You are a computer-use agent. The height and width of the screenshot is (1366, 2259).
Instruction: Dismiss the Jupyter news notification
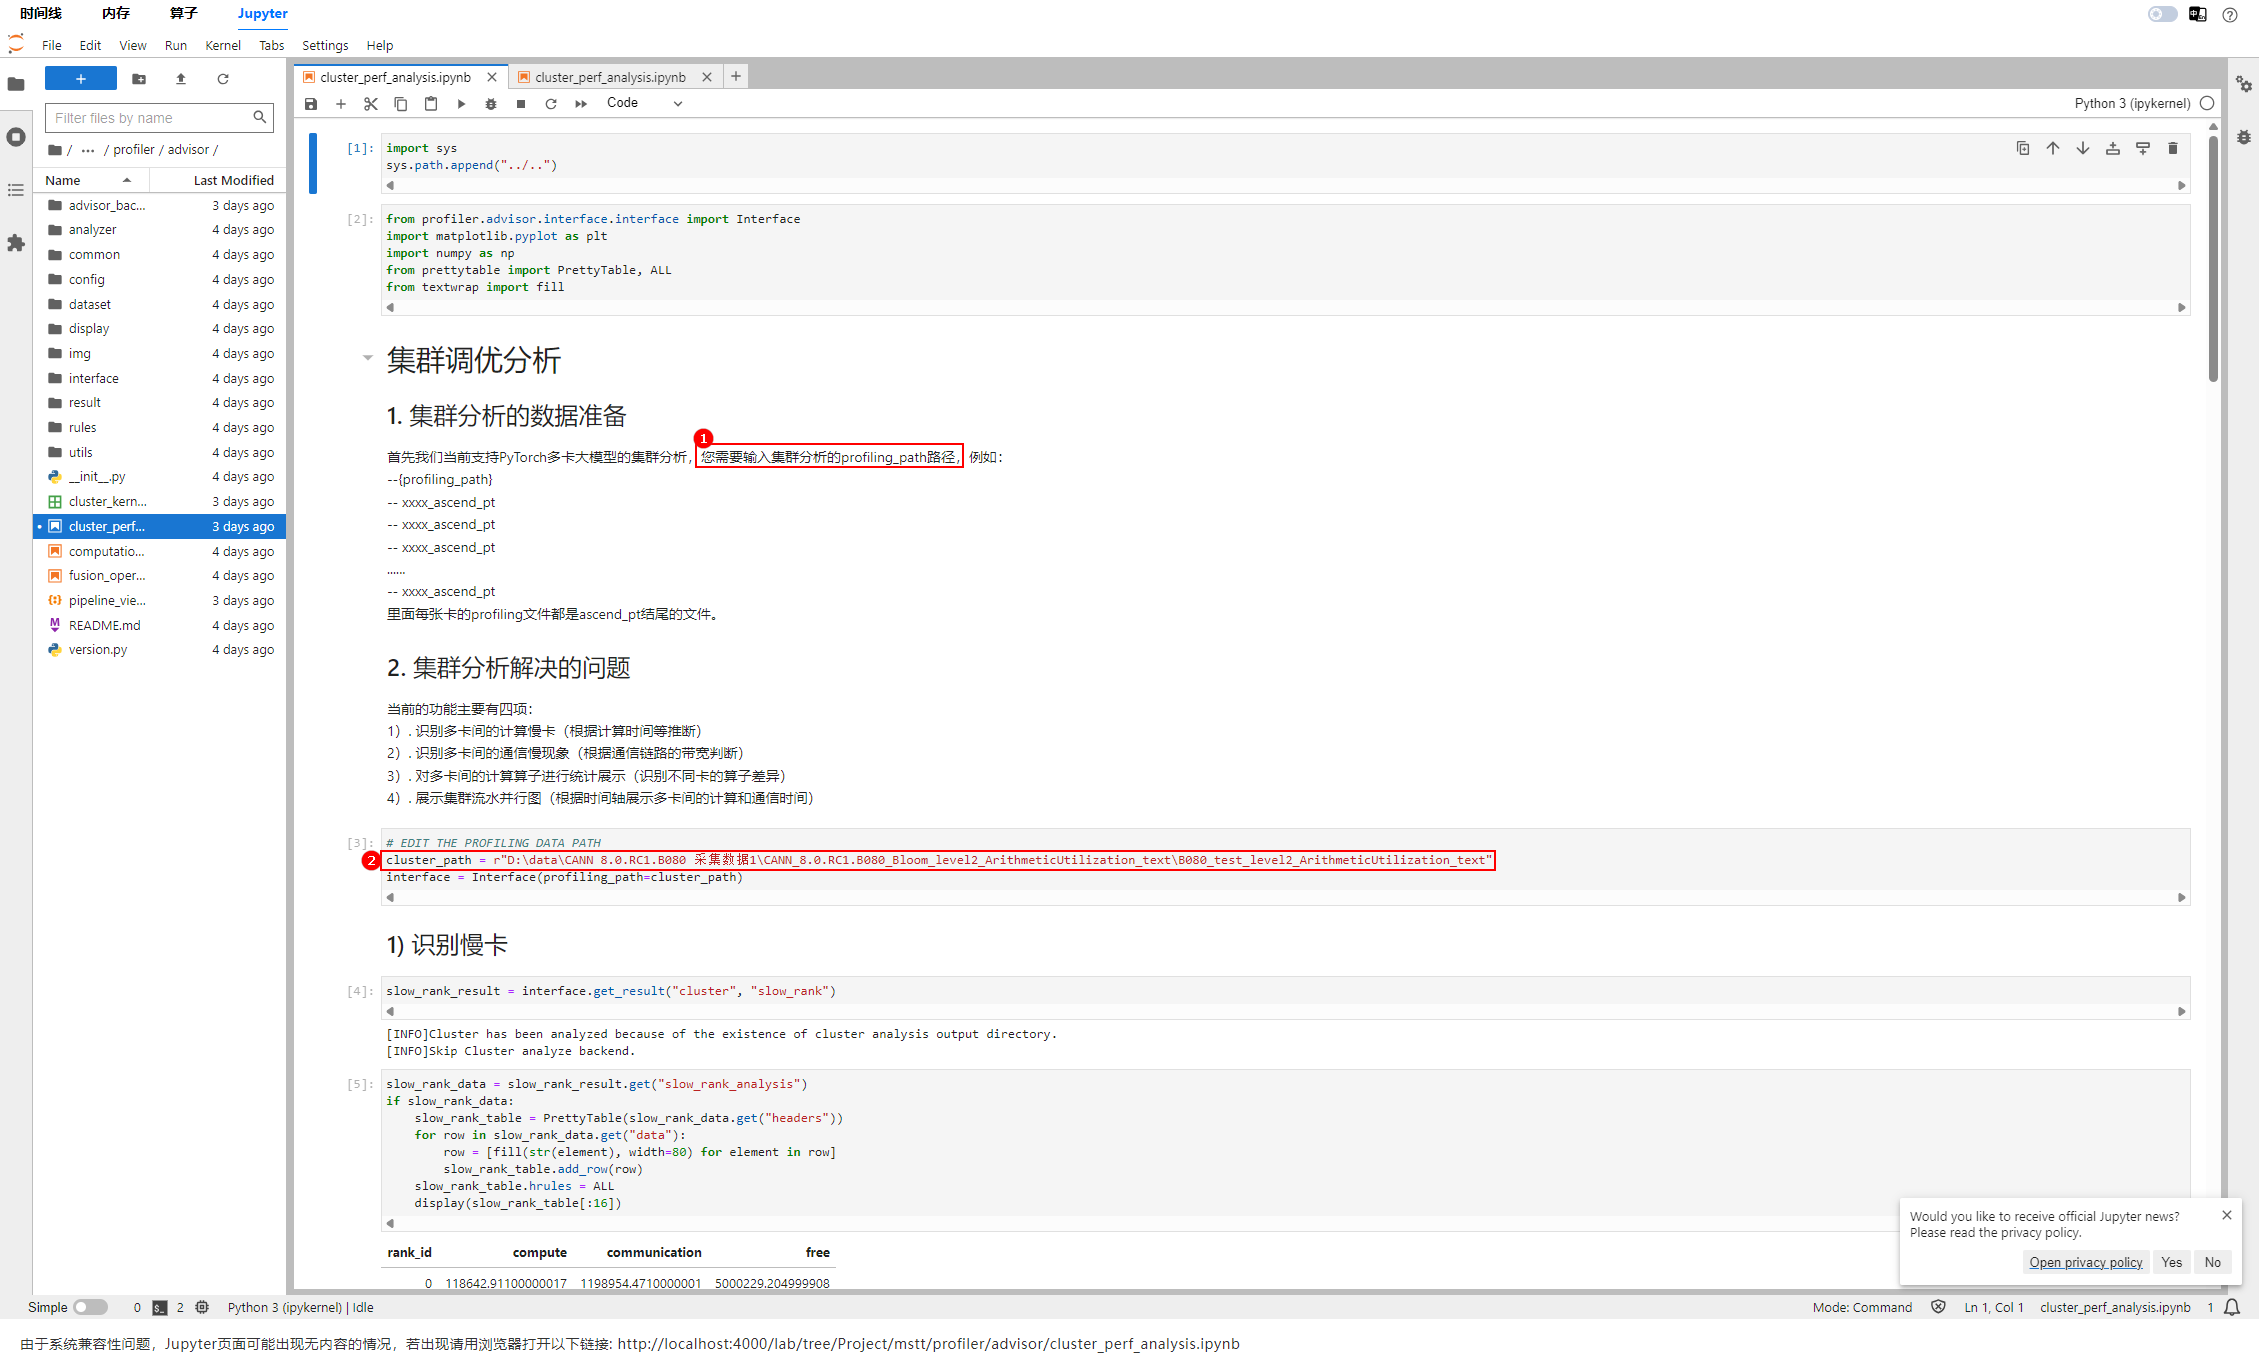pyautogui.click(x=2227, y=1215)
